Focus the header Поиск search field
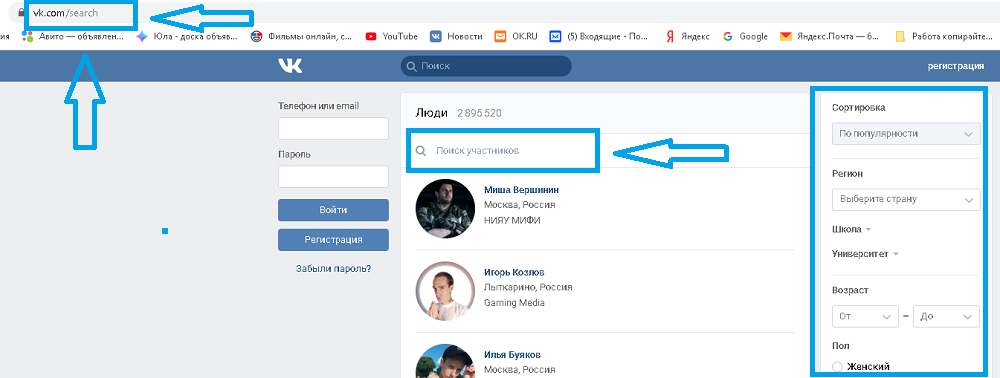Screen dimensions: 1000x378 point(486,66)
